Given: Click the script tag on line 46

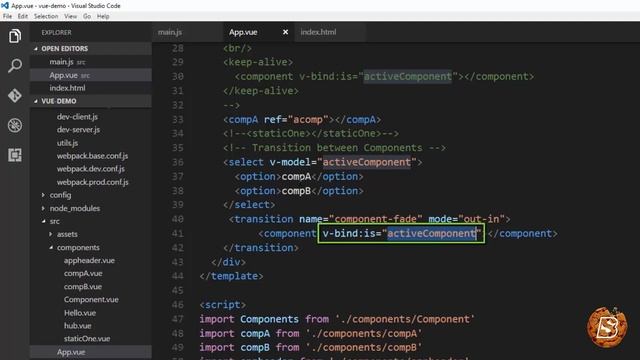Looking at the screenshot, I should [x=223, y=304].
